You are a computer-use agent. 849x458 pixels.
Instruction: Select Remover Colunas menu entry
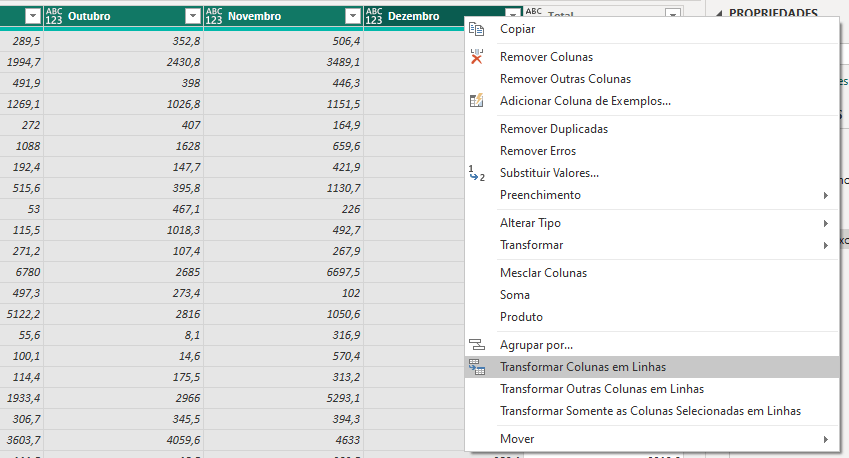tap(652, 57)
